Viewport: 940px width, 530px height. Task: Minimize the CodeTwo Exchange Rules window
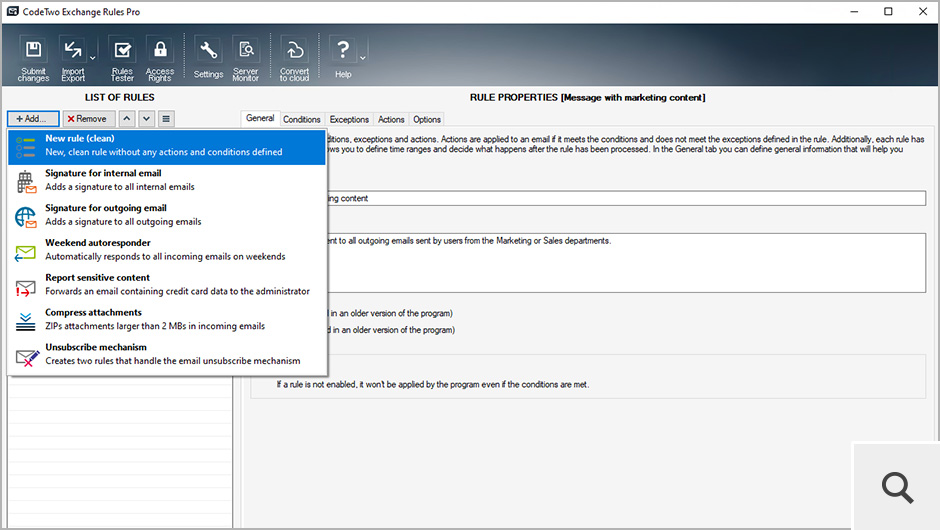click(x=854, y=11)
